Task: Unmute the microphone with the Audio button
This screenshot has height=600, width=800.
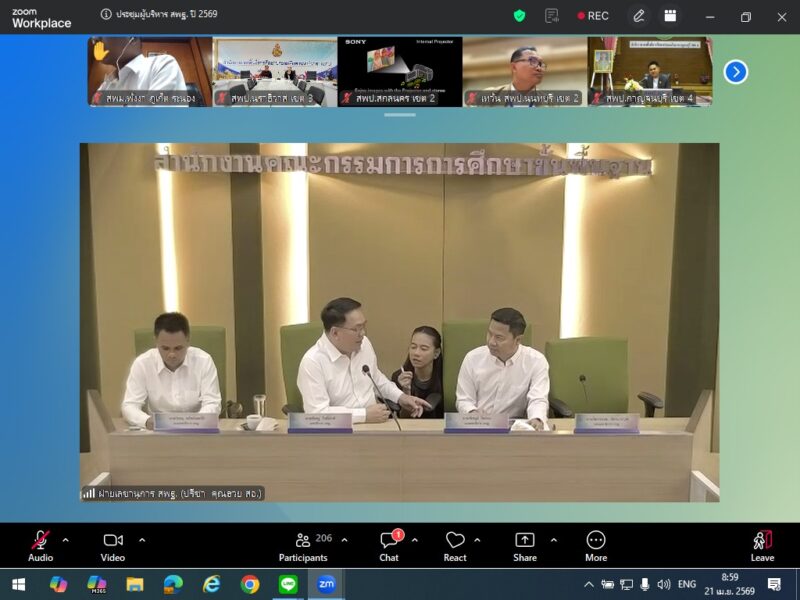Action: pyautogui.click(x=40, y=545)
